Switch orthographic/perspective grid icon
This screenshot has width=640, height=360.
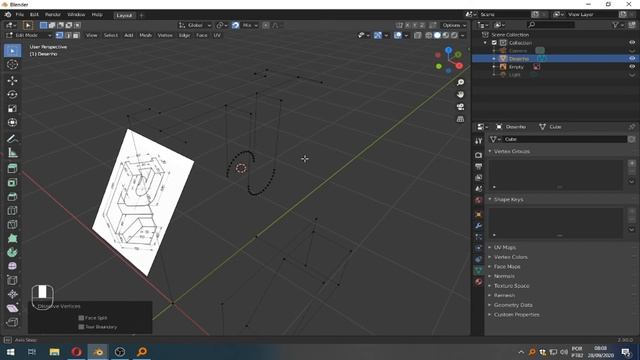[x=460, y=119]
